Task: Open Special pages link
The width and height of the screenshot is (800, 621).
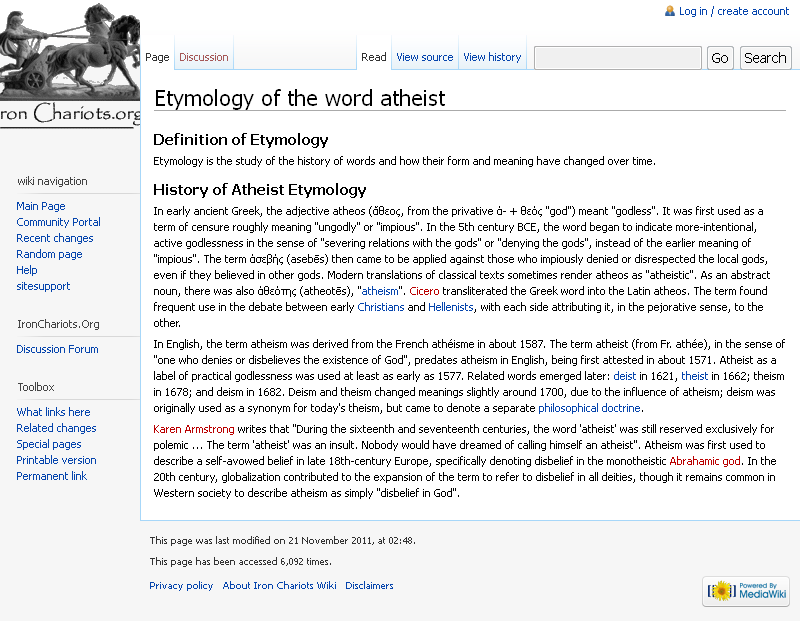Action: [x=48, y=444]
